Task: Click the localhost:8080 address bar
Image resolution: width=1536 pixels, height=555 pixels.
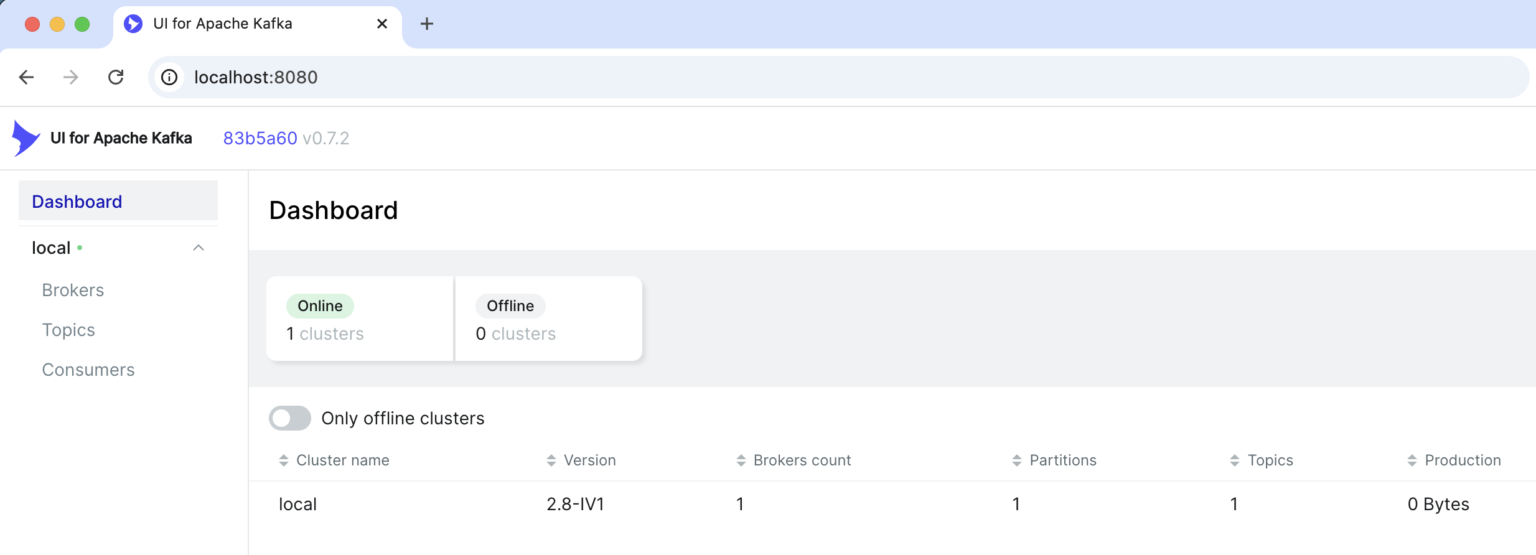Action: click(x=838, y=77)
